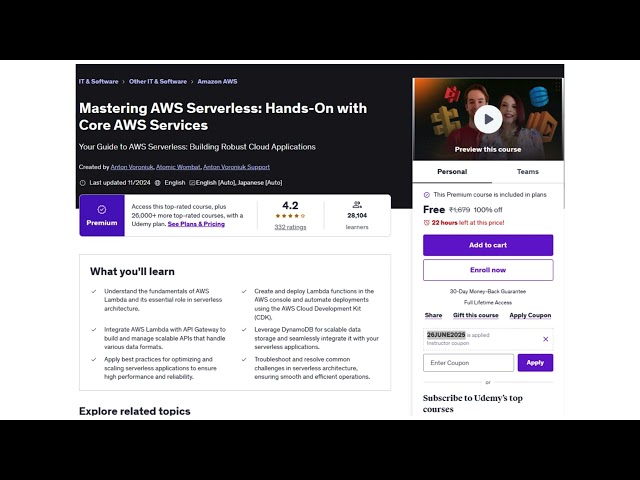Screen dimensions: 640x480
Task: Click the 28,104 learners count
Action: [x=357, y=216]
